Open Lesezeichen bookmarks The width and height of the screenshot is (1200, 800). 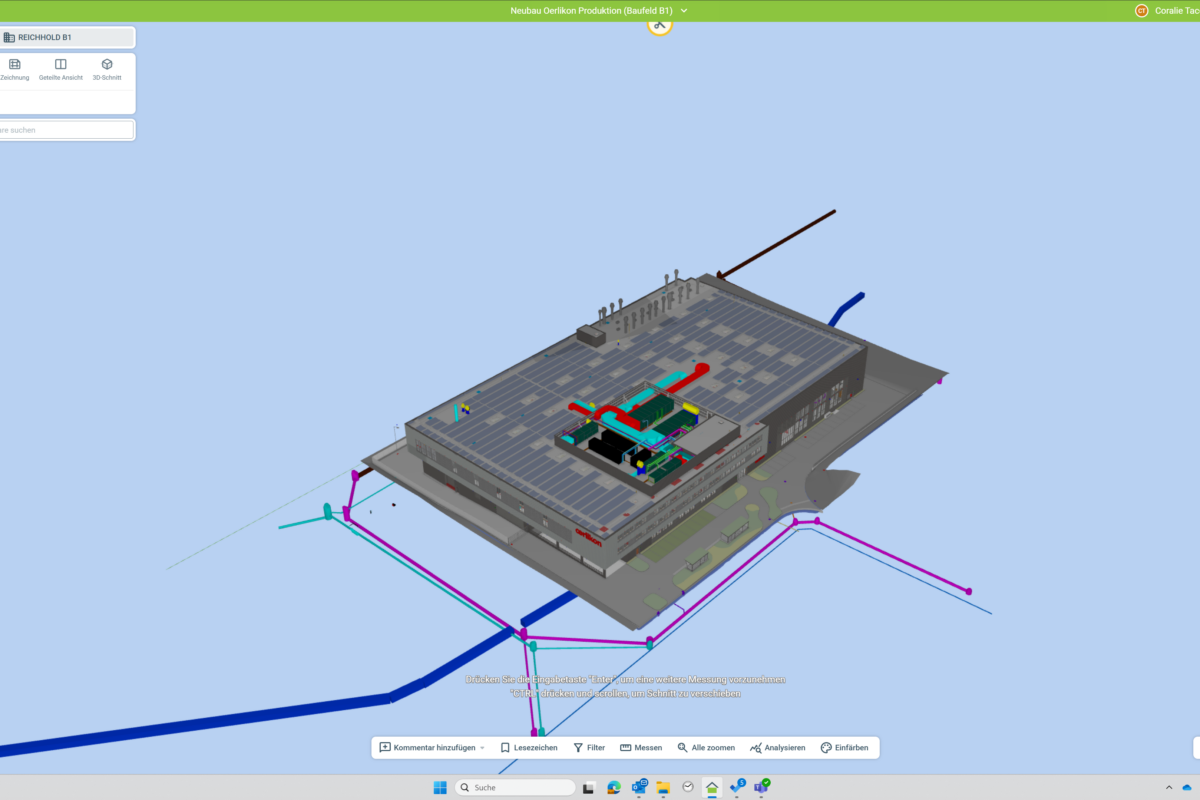click(x=529, y=748)
